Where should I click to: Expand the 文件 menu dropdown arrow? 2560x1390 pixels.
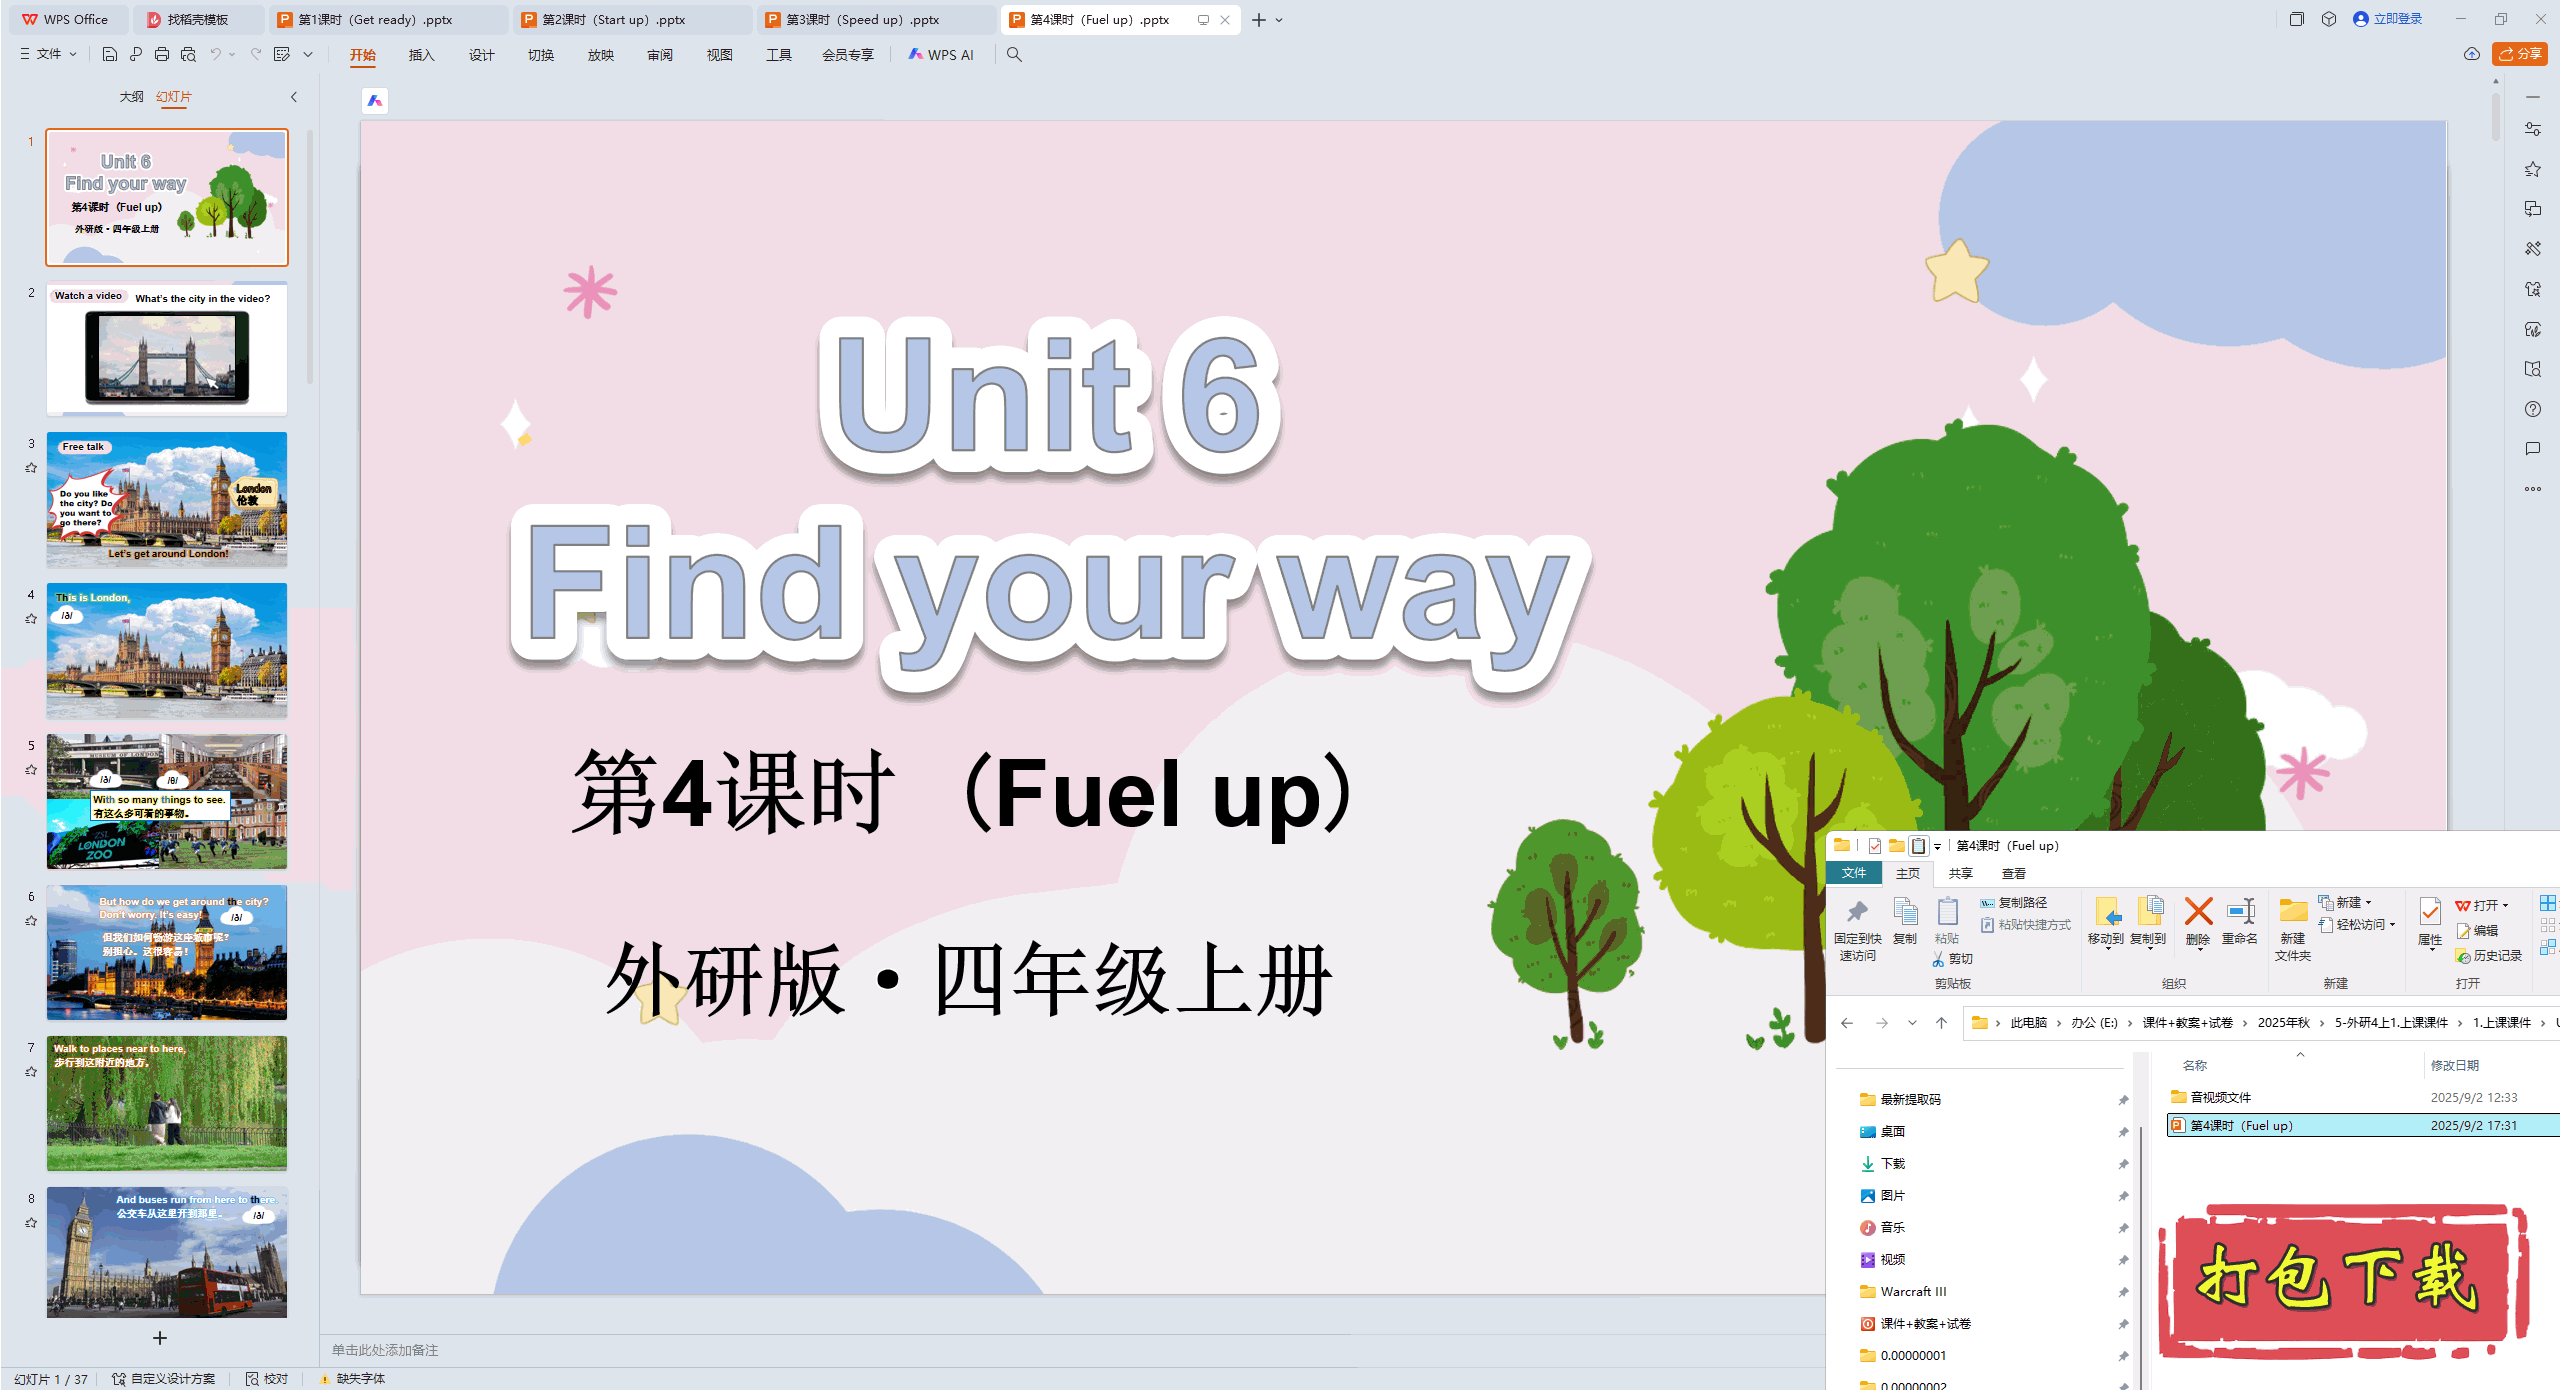71,54
